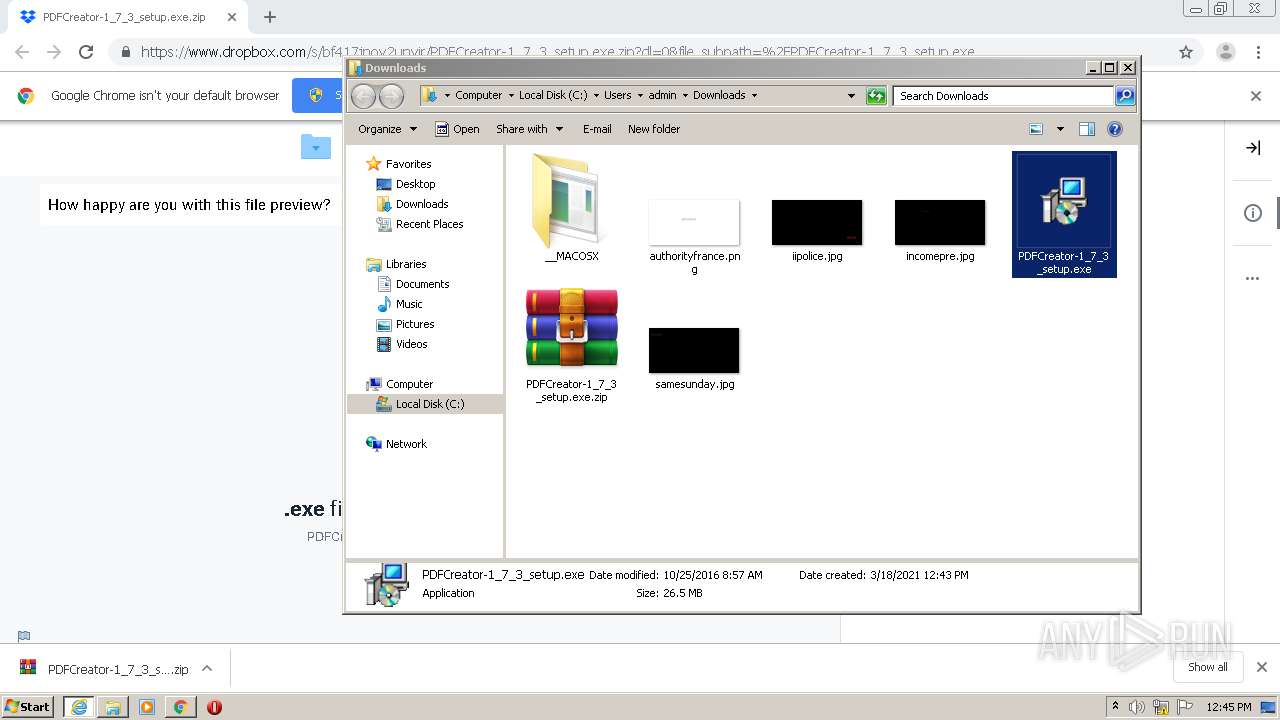
Task: Click admin in the address breadcrumb
Action: (x=662, y=96)
